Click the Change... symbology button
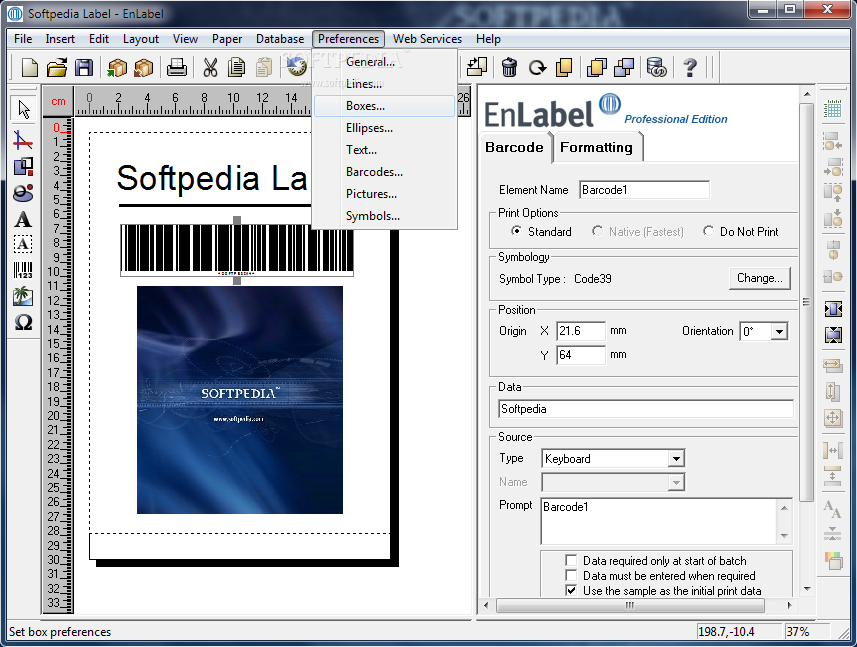Screen dimensions: 857x647 (760, 278)
